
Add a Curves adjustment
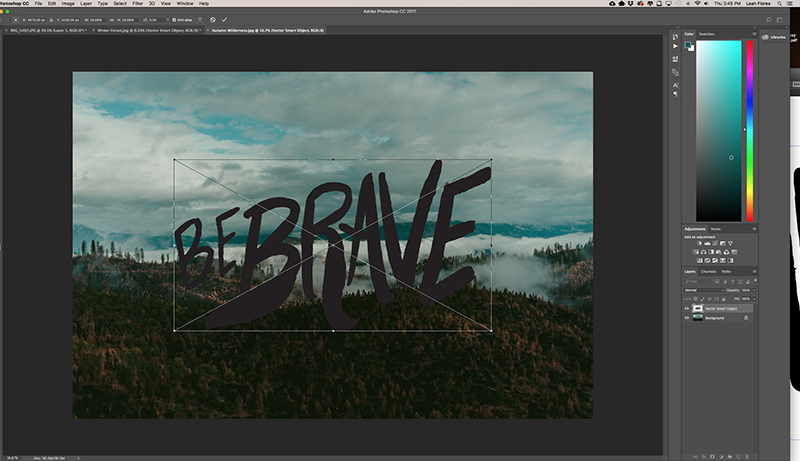pyautogui.click(x=715, y=243)
